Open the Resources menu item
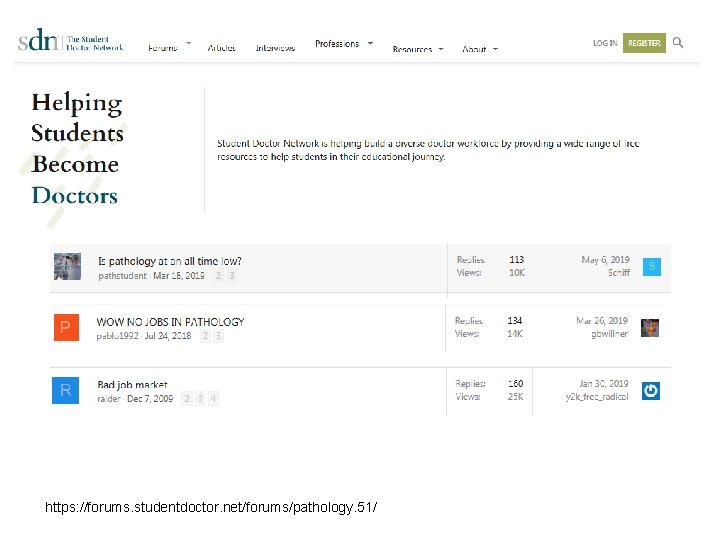 coord(412,49)
